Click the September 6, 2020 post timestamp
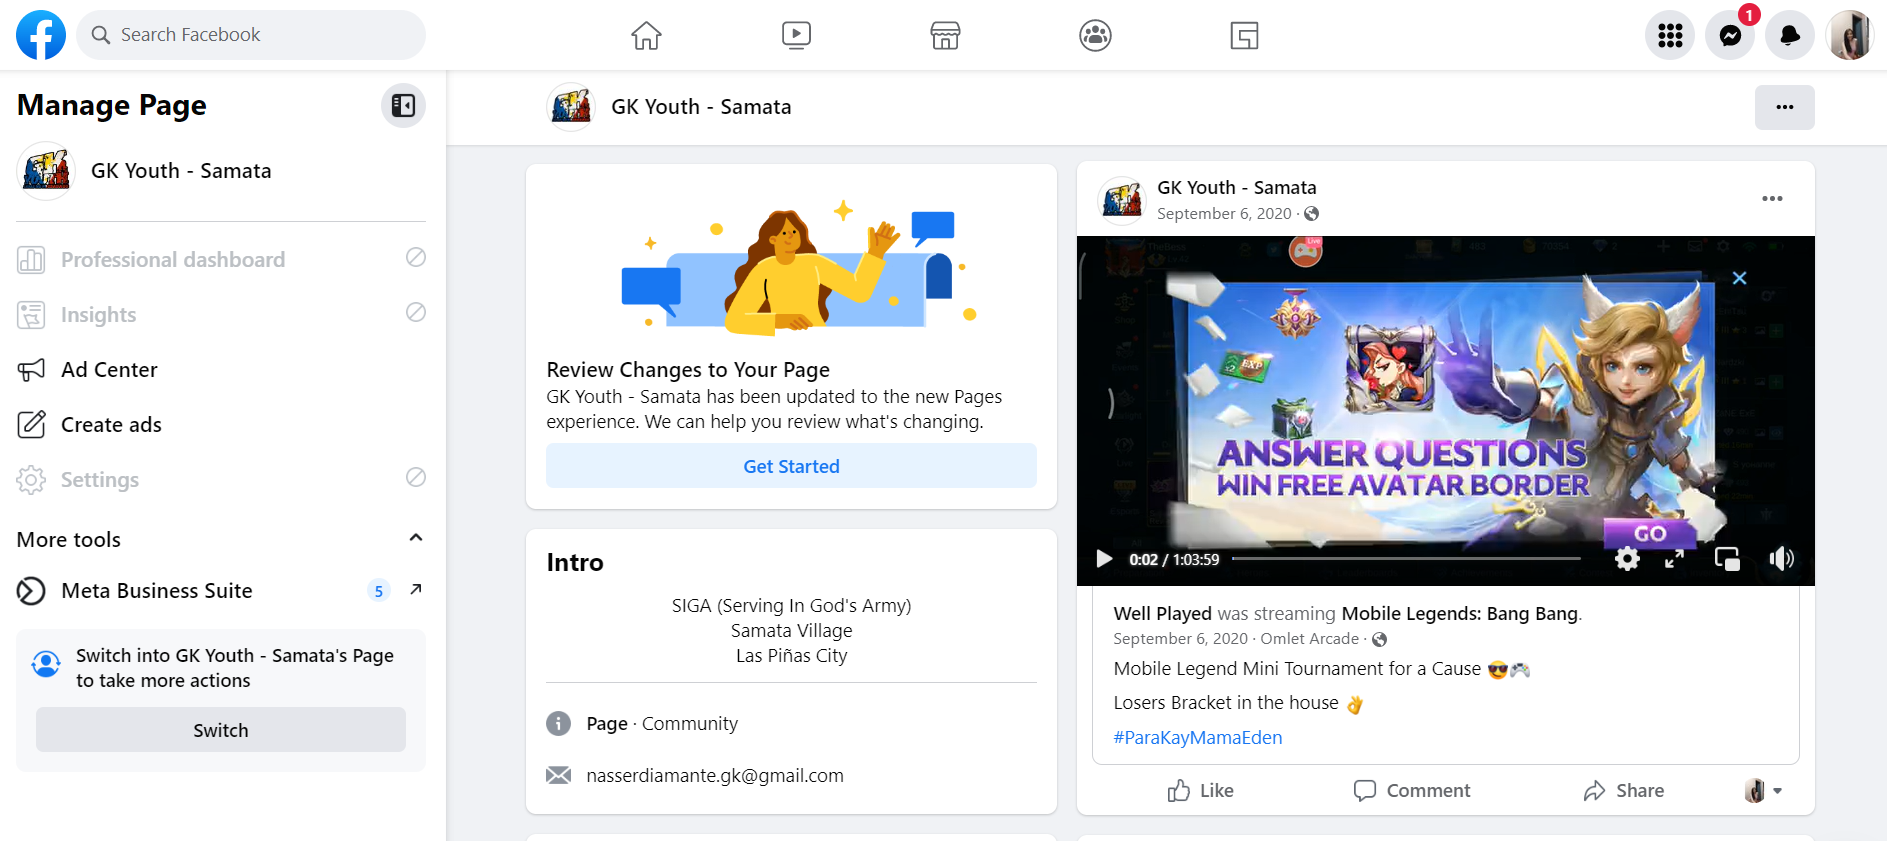This screenshot has width=1887, height=841. coord(1224,214)
